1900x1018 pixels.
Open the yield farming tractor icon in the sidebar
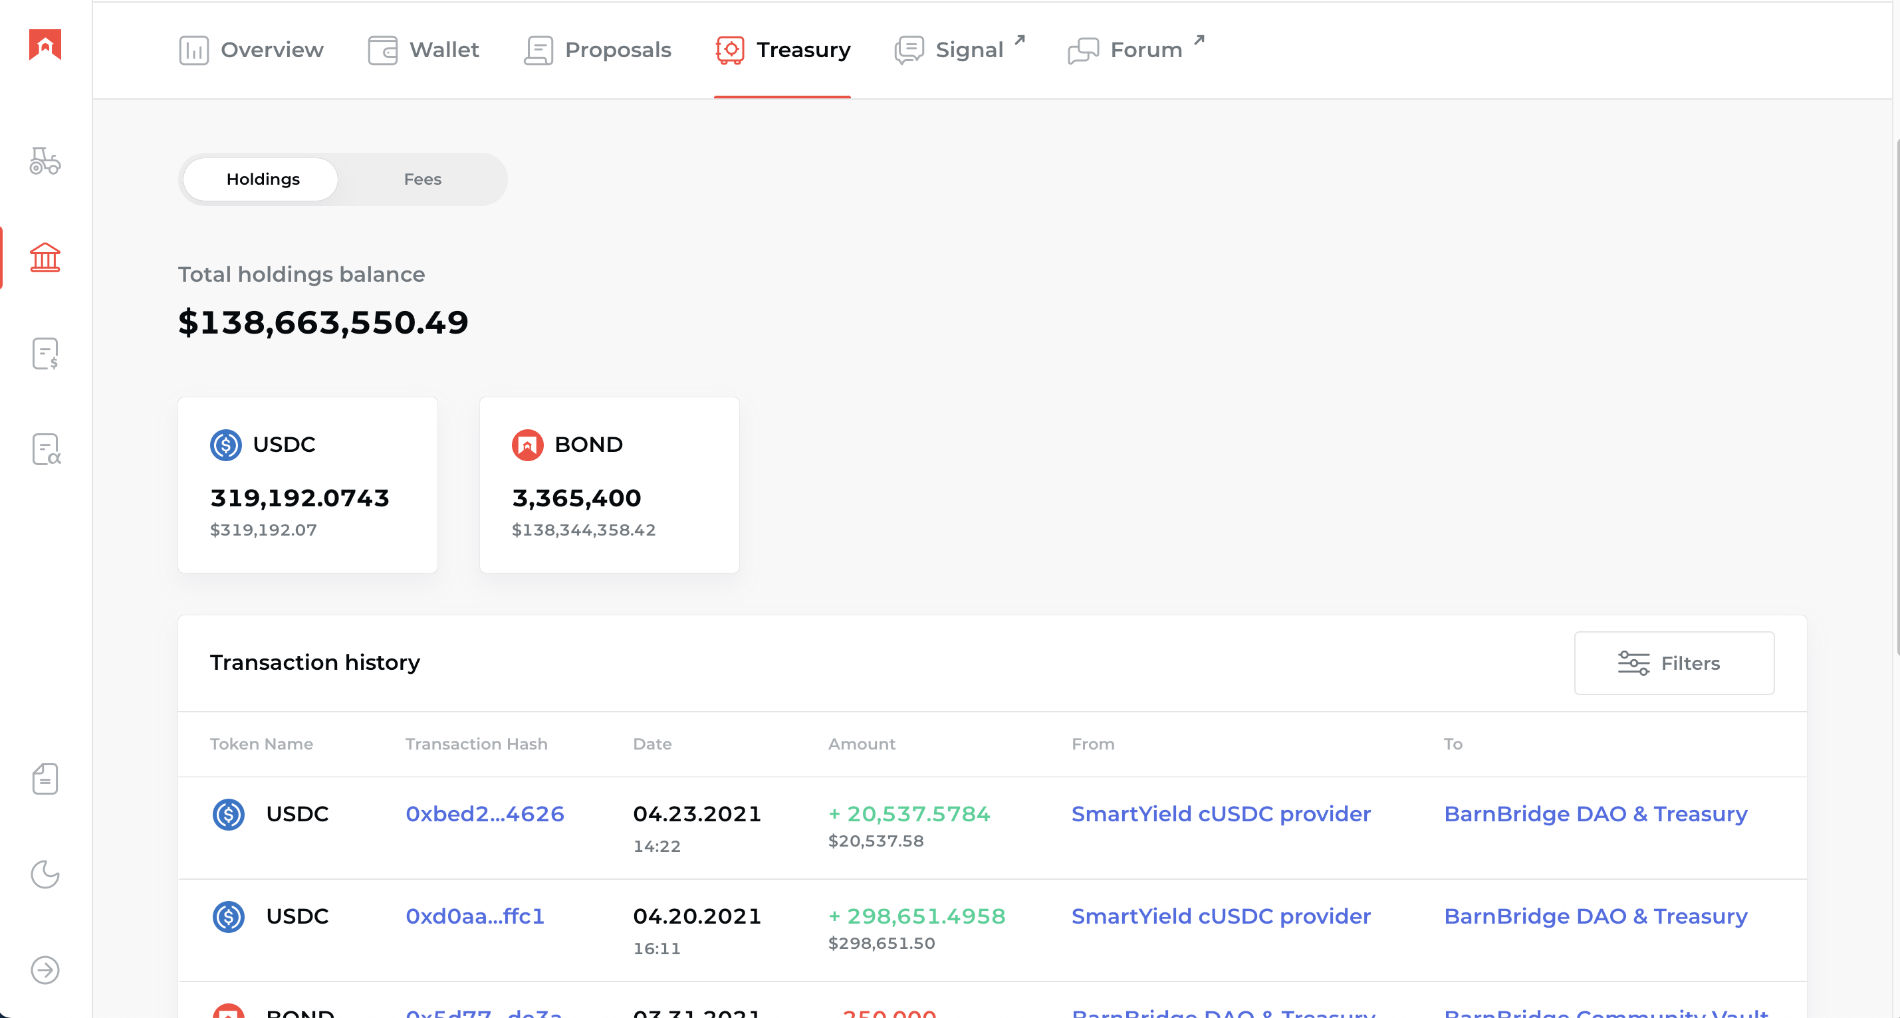coord(45,161)
